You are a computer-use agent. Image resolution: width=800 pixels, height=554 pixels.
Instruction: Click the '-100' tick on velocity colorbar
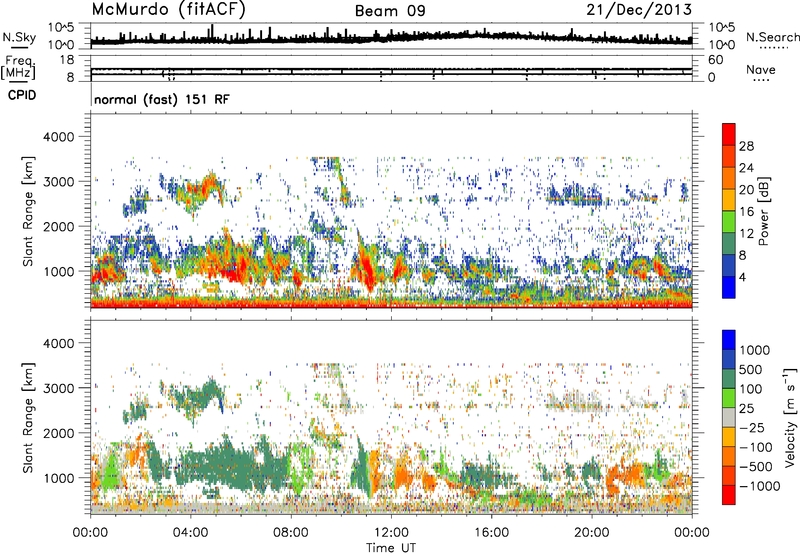[756, 447]
